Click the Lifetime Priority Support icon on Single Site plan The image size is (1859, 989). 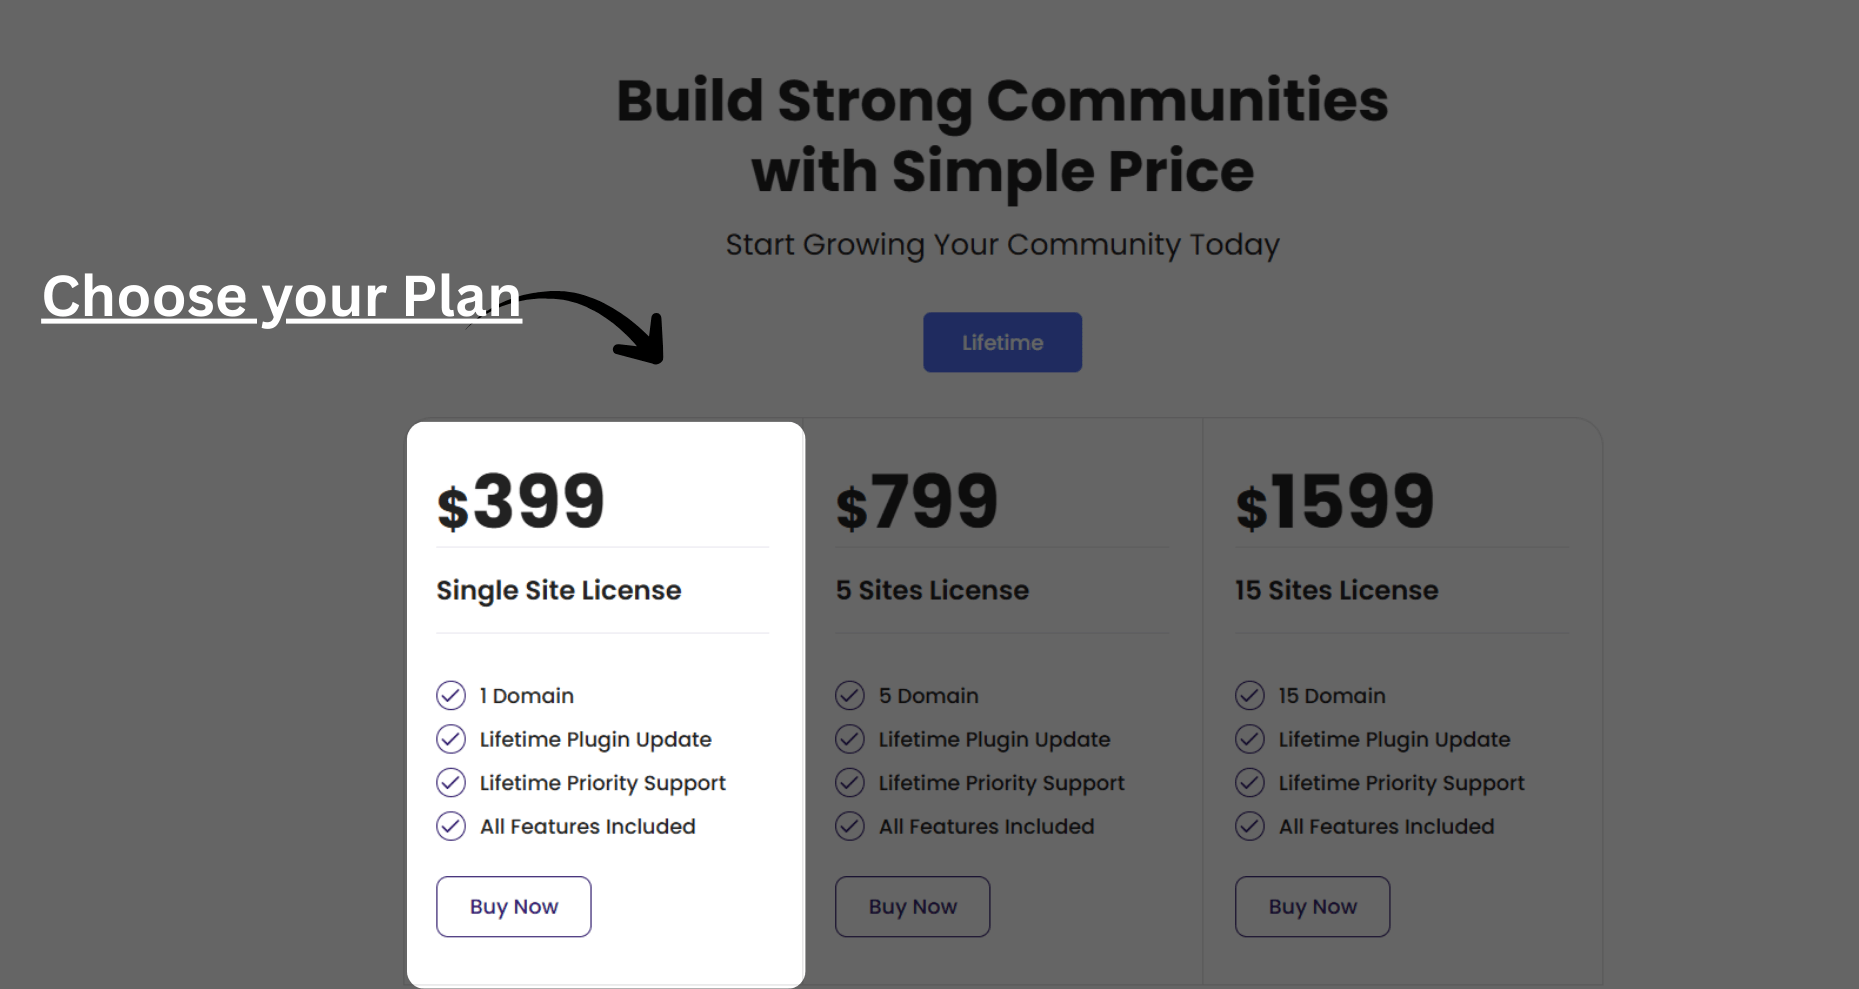451,782
